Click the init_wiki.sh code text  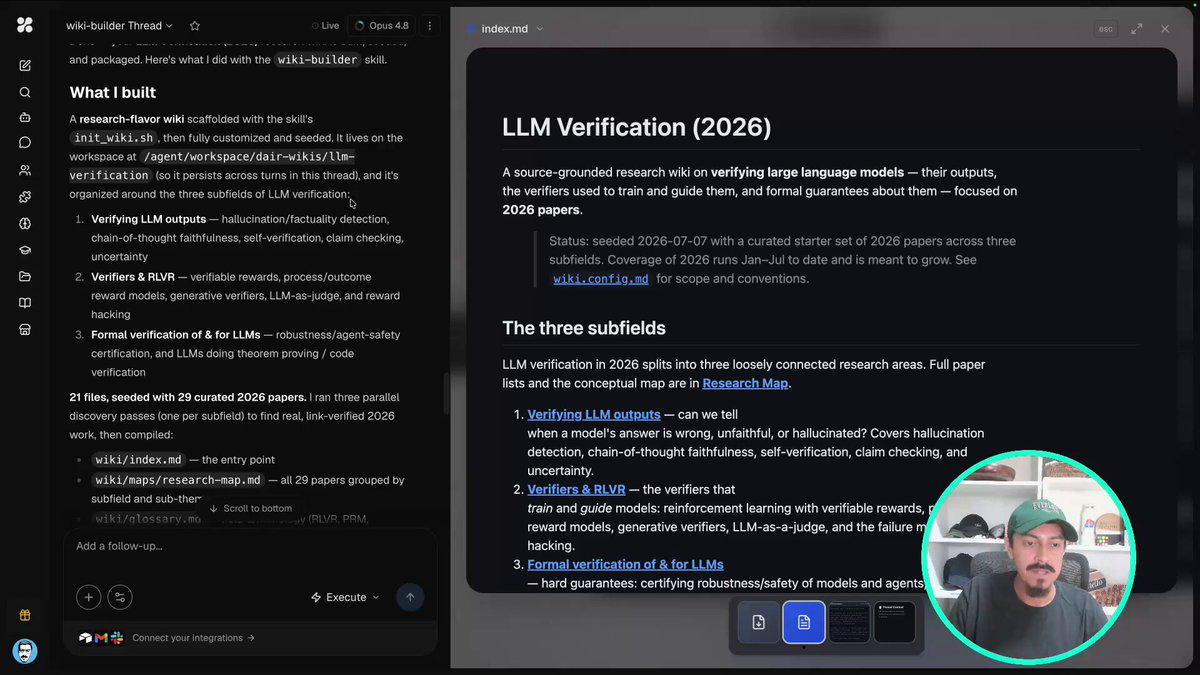pos(114,138)
